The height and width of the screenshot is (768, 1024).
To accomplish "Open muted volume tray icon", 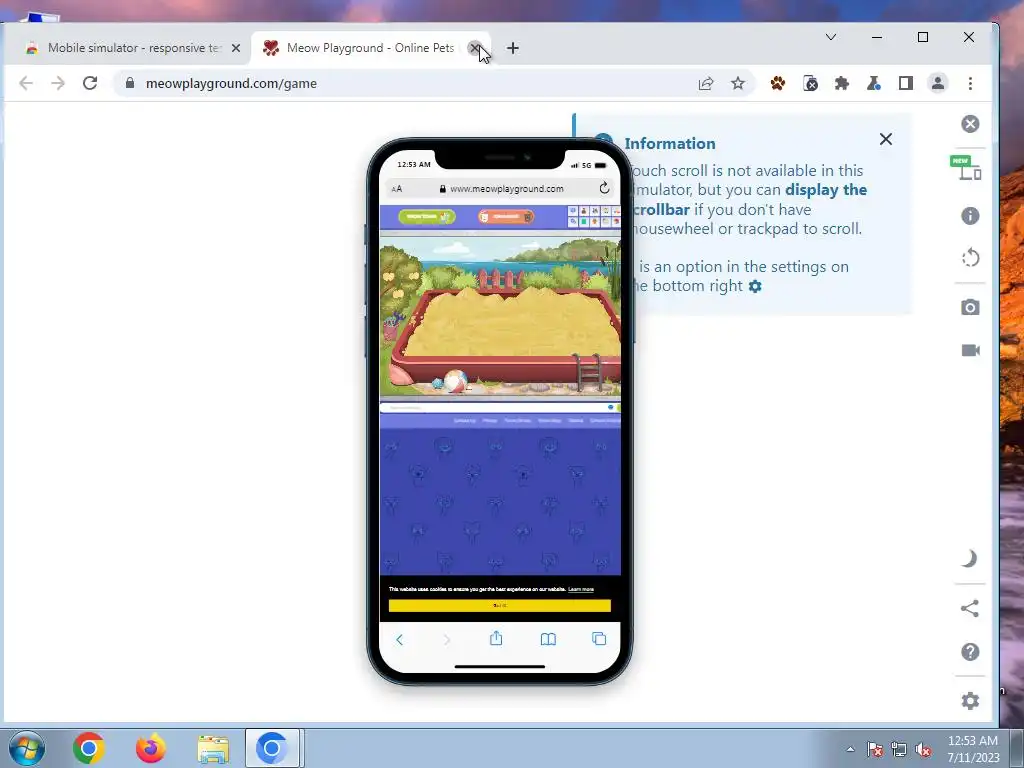I will tap(923, 750).
